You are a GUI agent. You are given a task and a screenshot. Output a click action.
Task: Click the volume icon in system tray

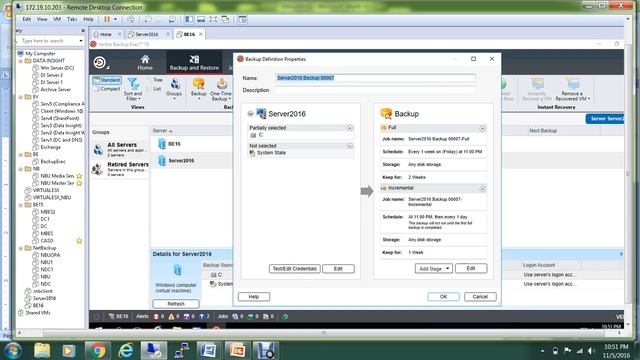(591, 350)
